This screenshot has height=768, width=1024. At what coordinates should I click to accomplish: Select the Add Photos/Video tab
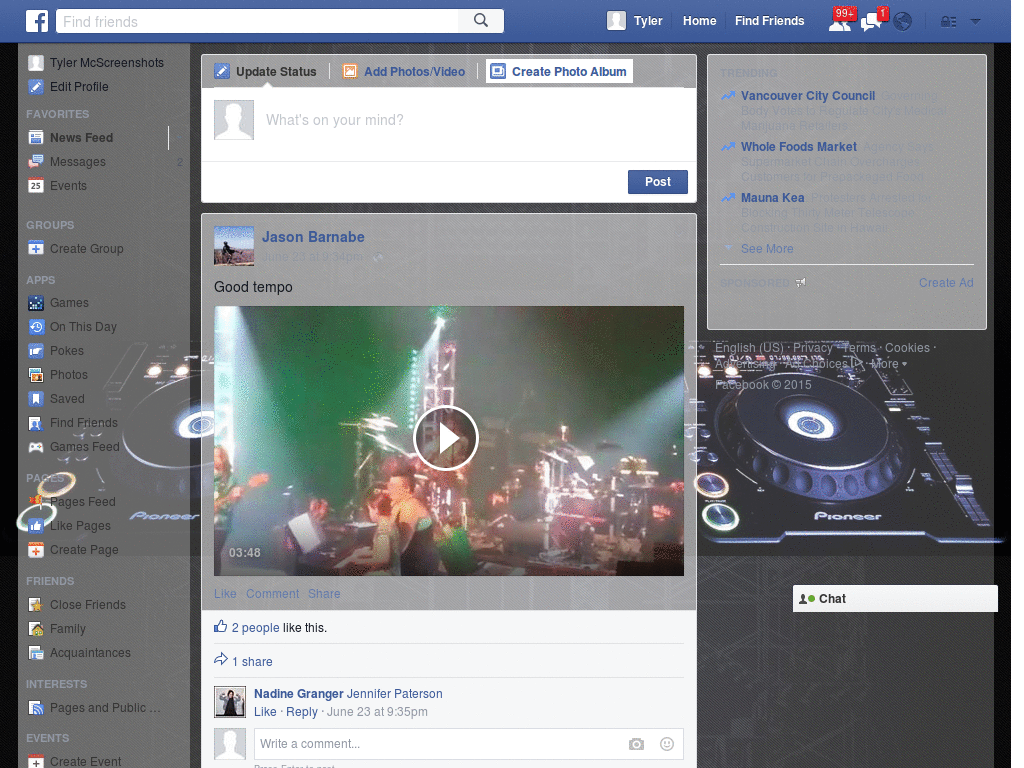(404, 72)
